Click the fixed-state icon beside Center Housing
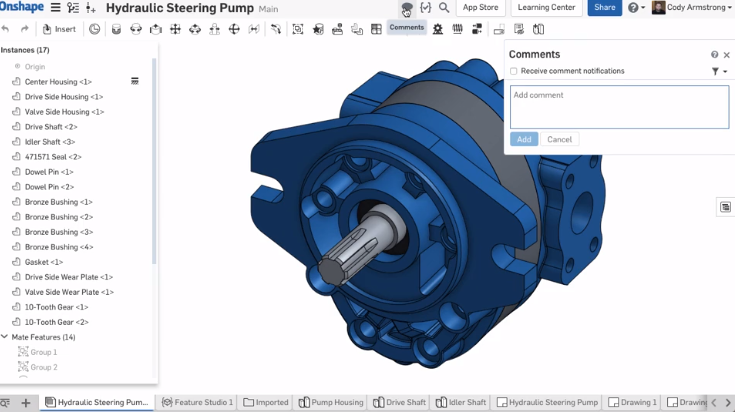740x412 pixels. click(x=135, y=81)
